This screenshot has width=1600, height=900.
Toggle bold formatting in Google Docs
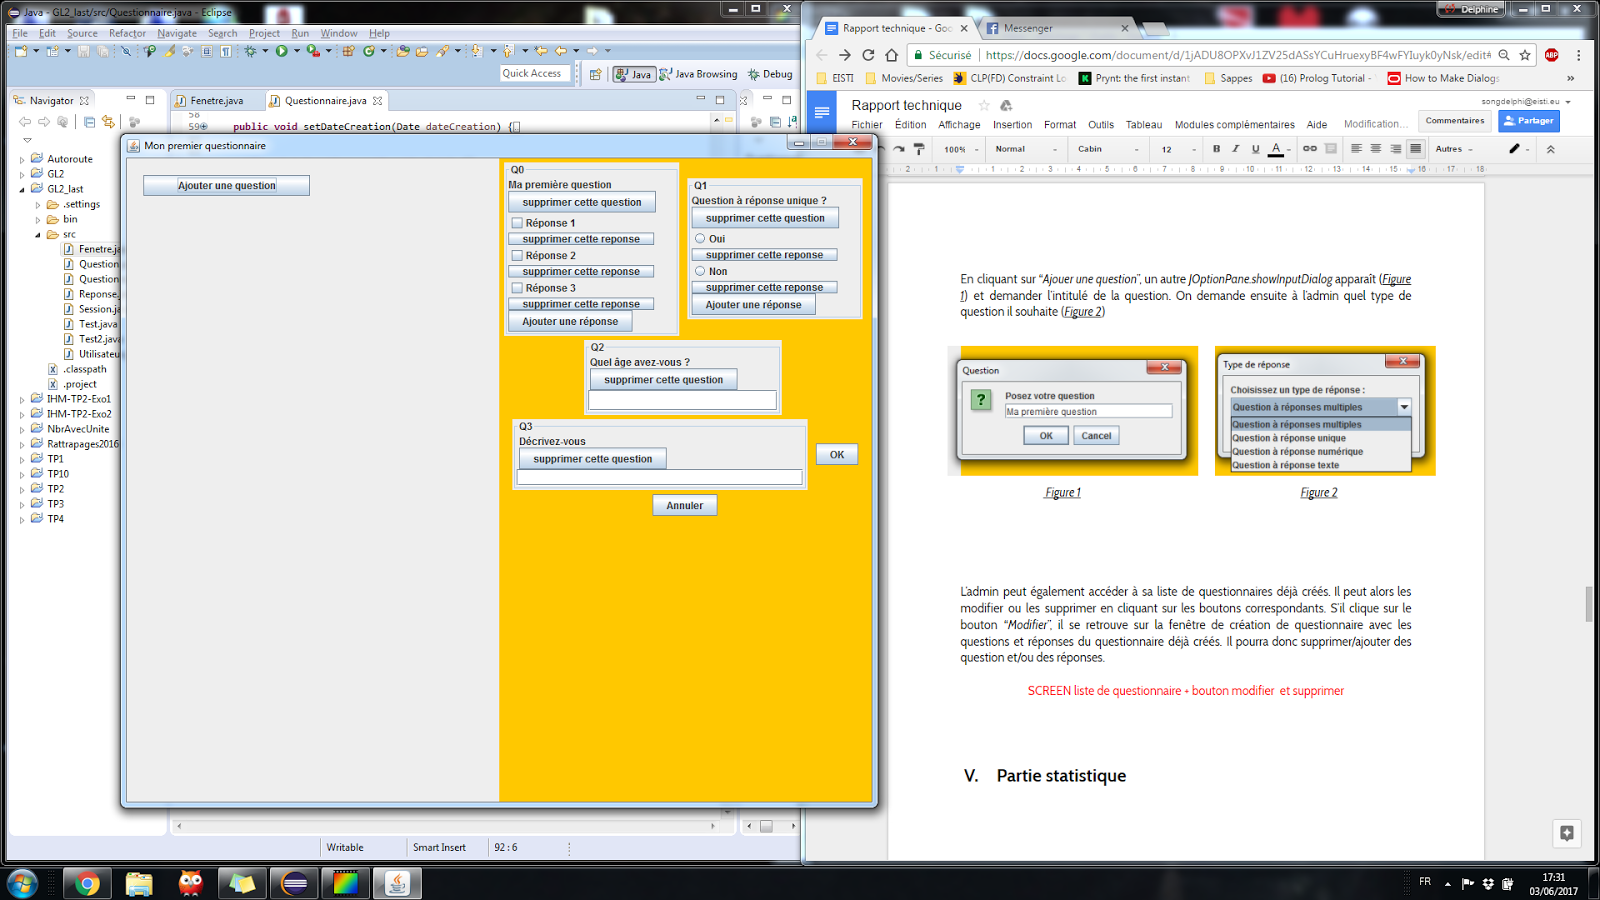(1216, 149)
